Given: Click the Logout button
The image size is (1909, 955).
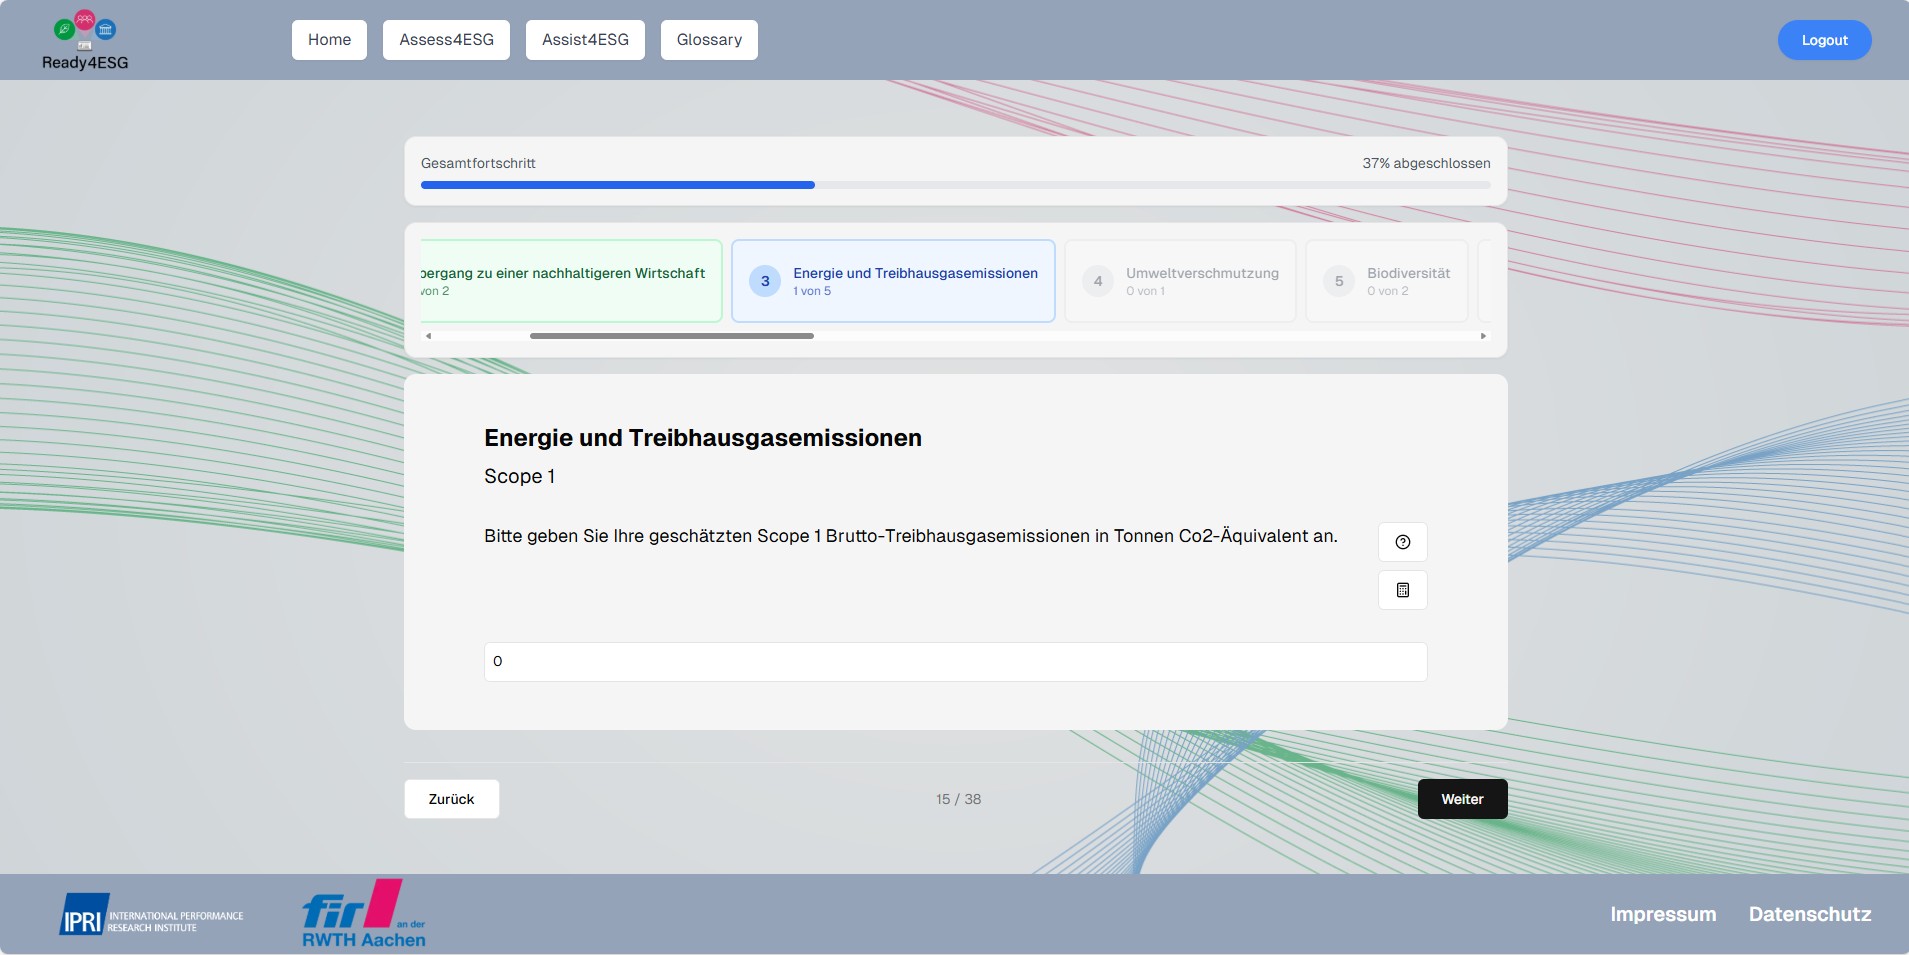Looking at the screenshot, I should tap(1824, 40).
